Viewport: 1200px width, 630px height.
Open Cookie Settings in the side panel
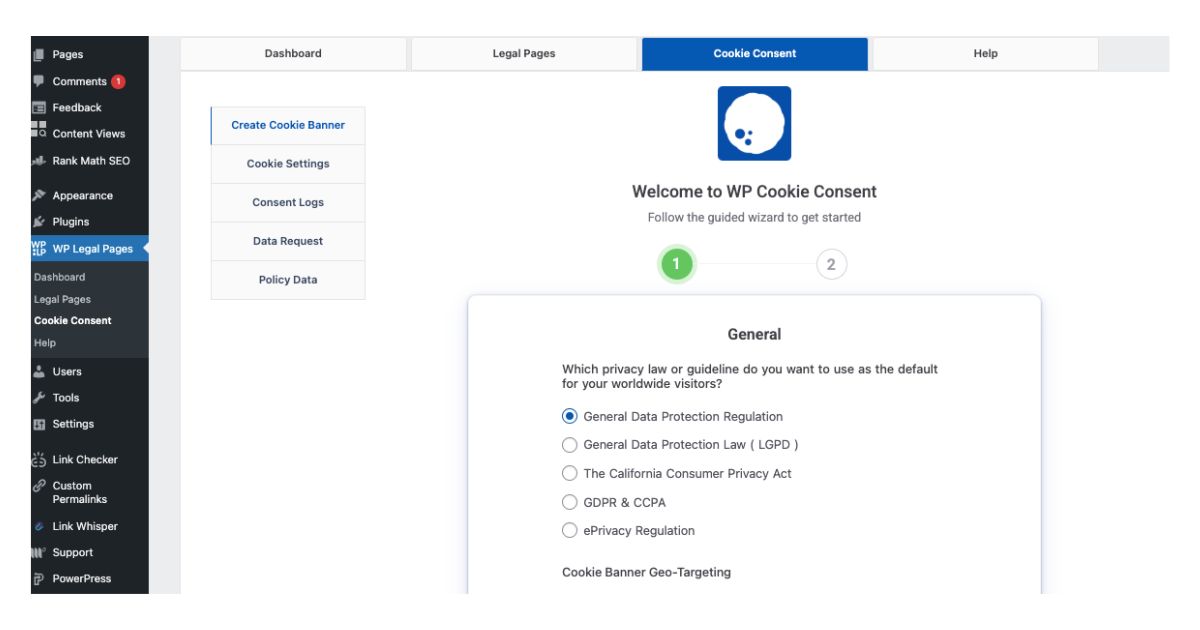pos(288,164)
